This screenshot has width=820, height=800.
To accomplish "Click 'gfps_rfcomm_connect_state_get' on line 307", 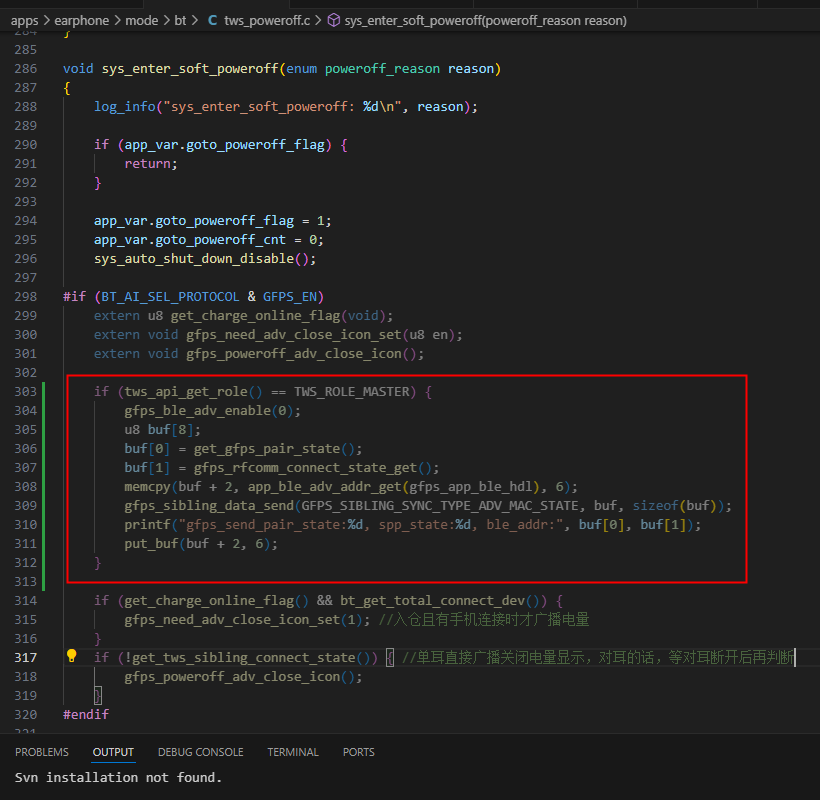I will pyautogui.click(x=305, y=467).
